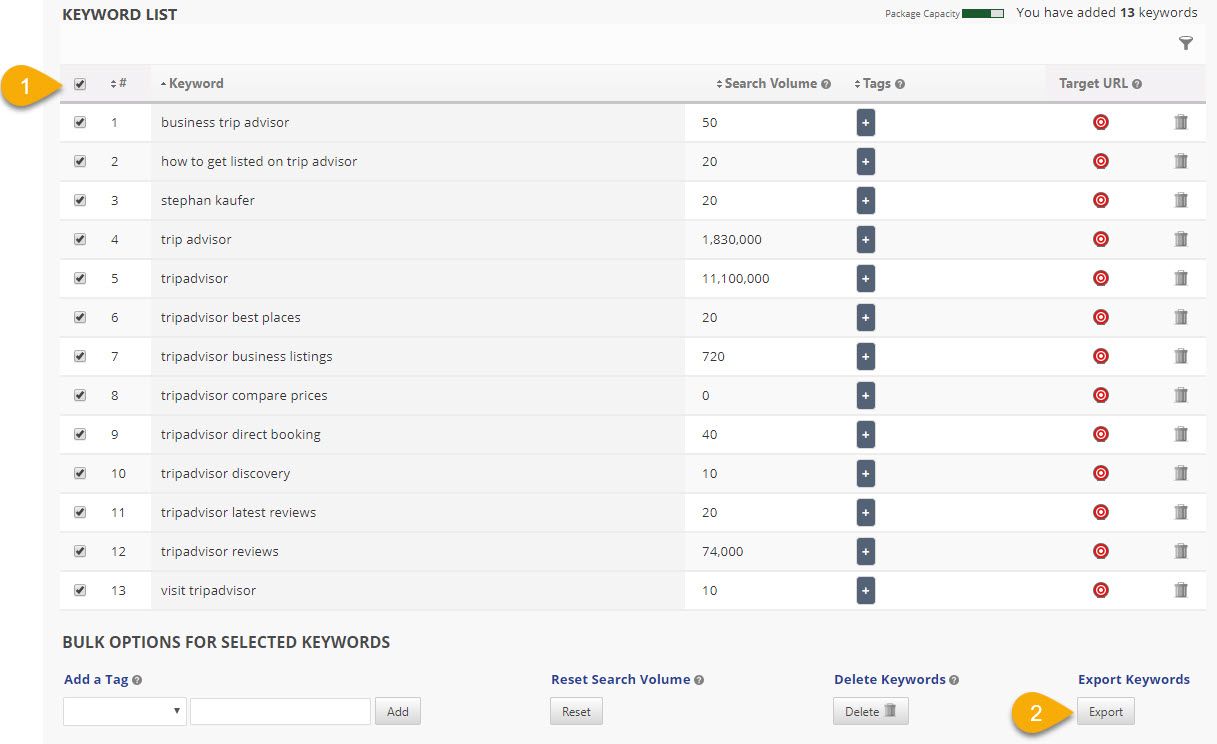Uncheck the 'tripadvisor discovery' row checkbox
The width and height of the screenshot is (1217, 744).
coord(80,473)
